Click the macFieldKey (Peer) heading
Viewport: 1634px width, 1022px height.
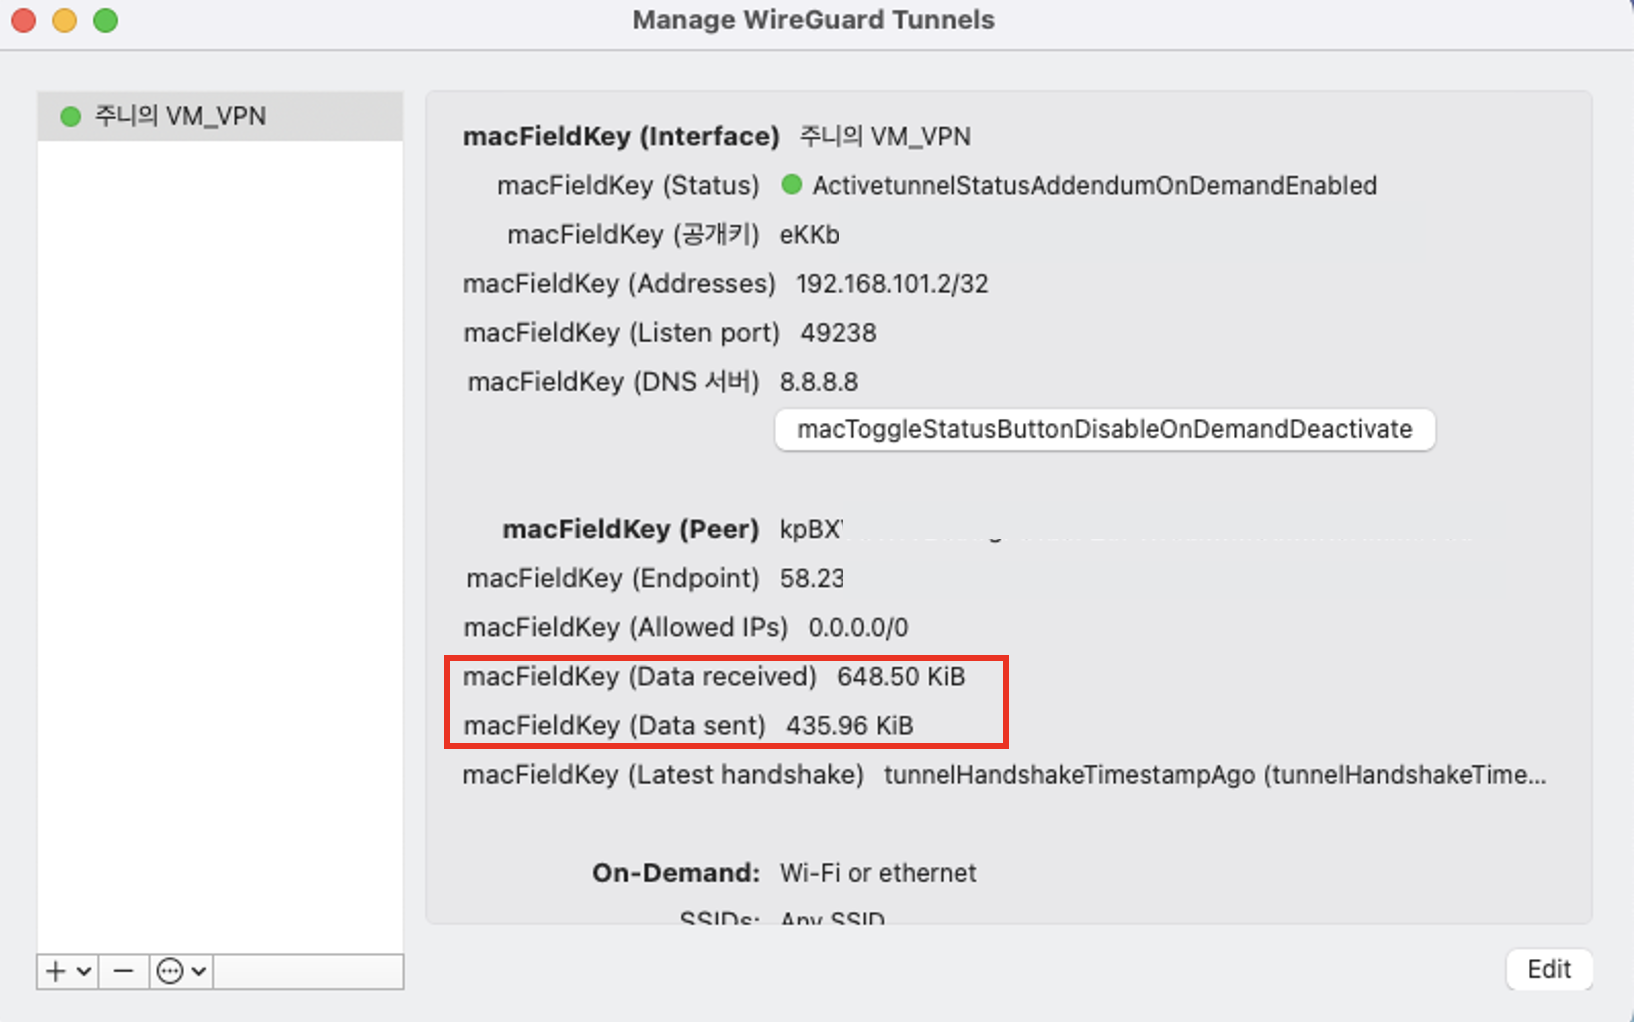(631, 529)
